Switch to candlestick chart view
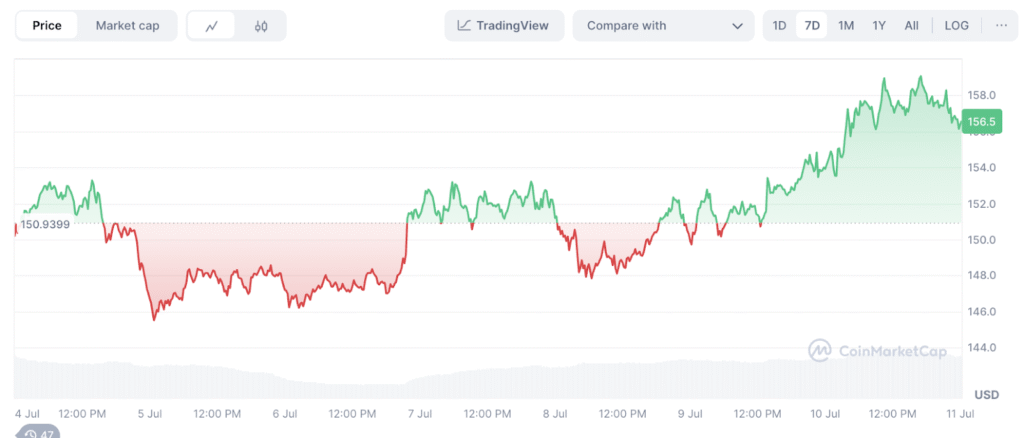This screenshot has width=1024, height=438. 261,26
